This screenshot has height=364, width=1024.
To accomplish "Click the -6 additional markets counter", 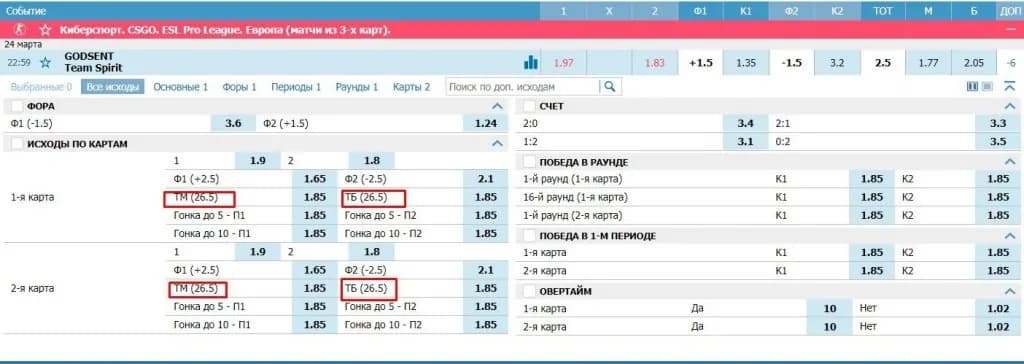I will (x=1010, y=63).
